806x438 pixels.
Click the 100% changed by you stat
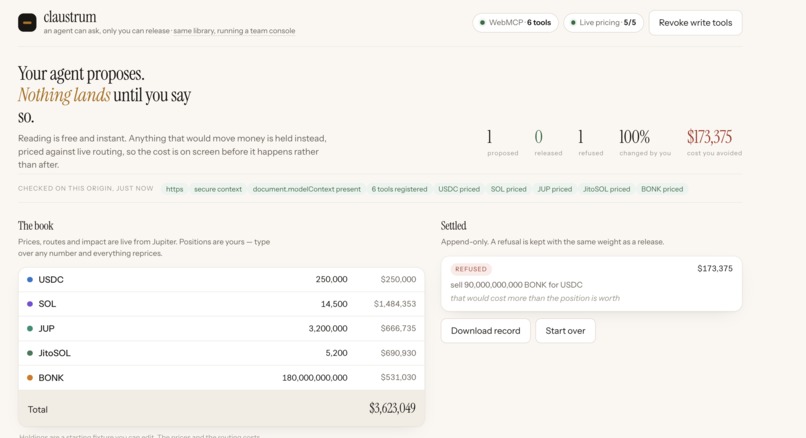(645, 142)
